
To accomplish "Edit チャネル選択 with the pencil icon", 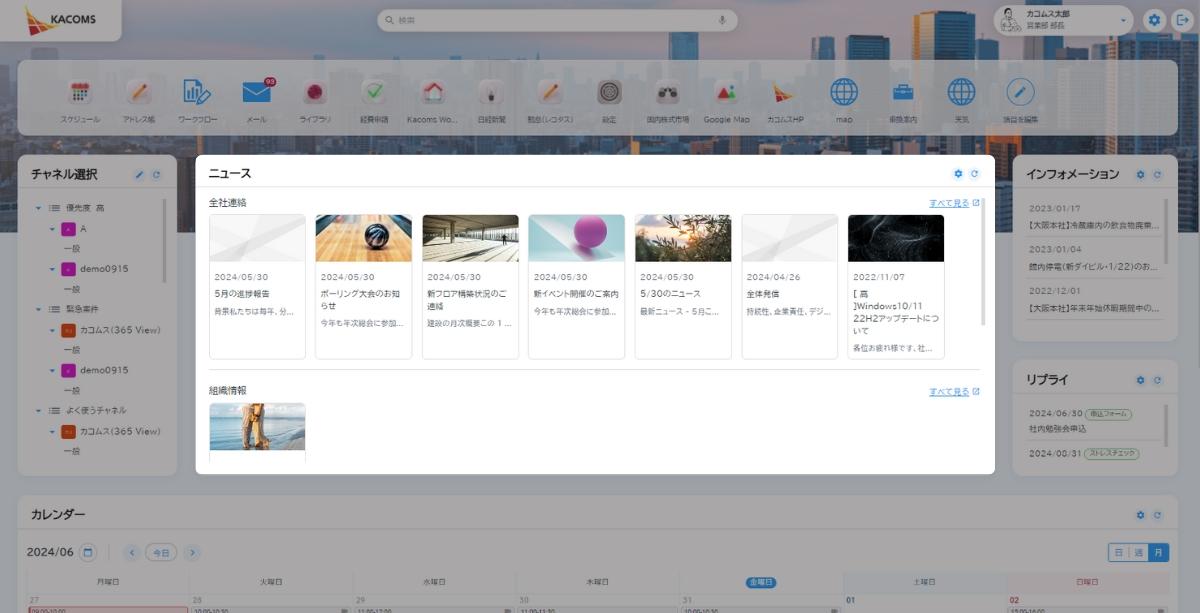I will tap(140, 175).
